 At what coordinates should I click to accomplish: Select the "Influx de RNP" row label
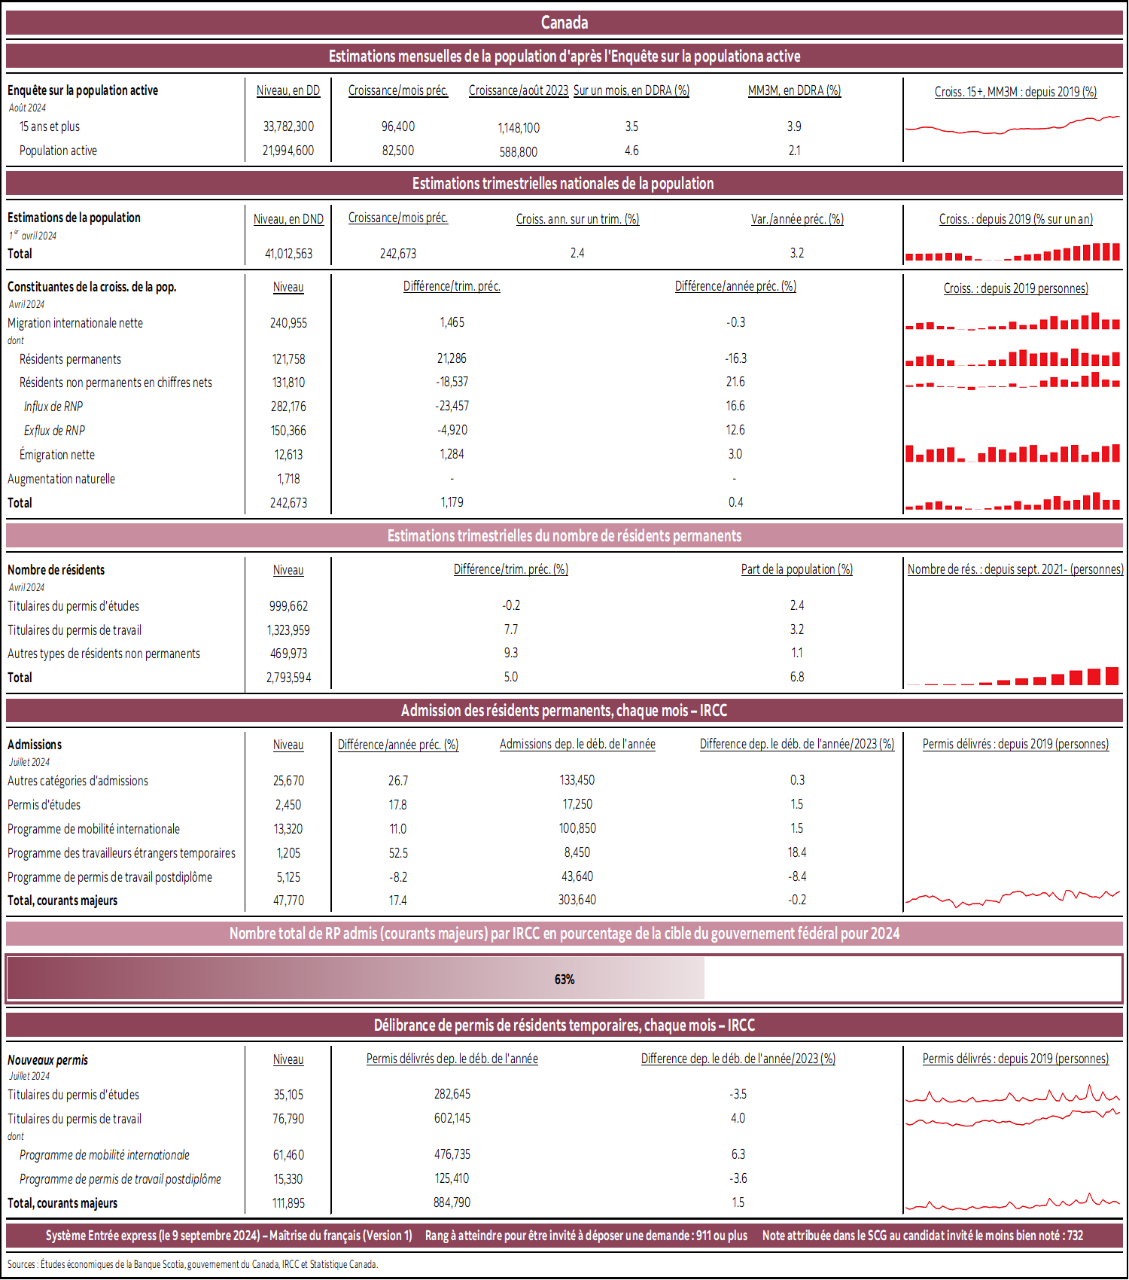54,406
